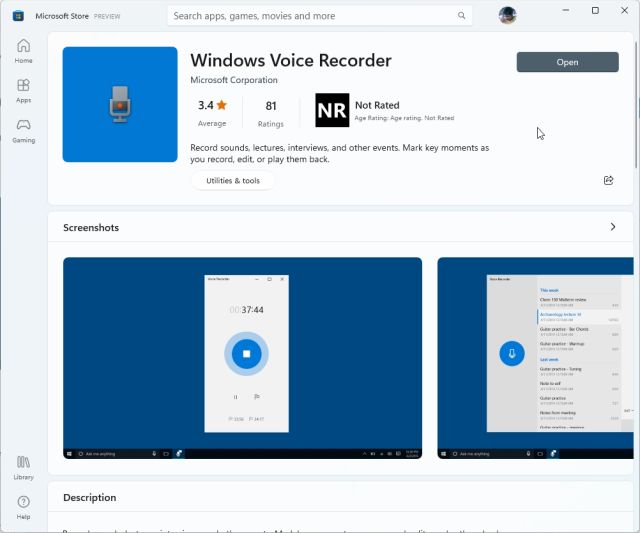Screen dimensions: 640x533
Task: Click the app description starting 'Record sounds, lectures'
Action: pyautogui.click(x=340, y=153)
